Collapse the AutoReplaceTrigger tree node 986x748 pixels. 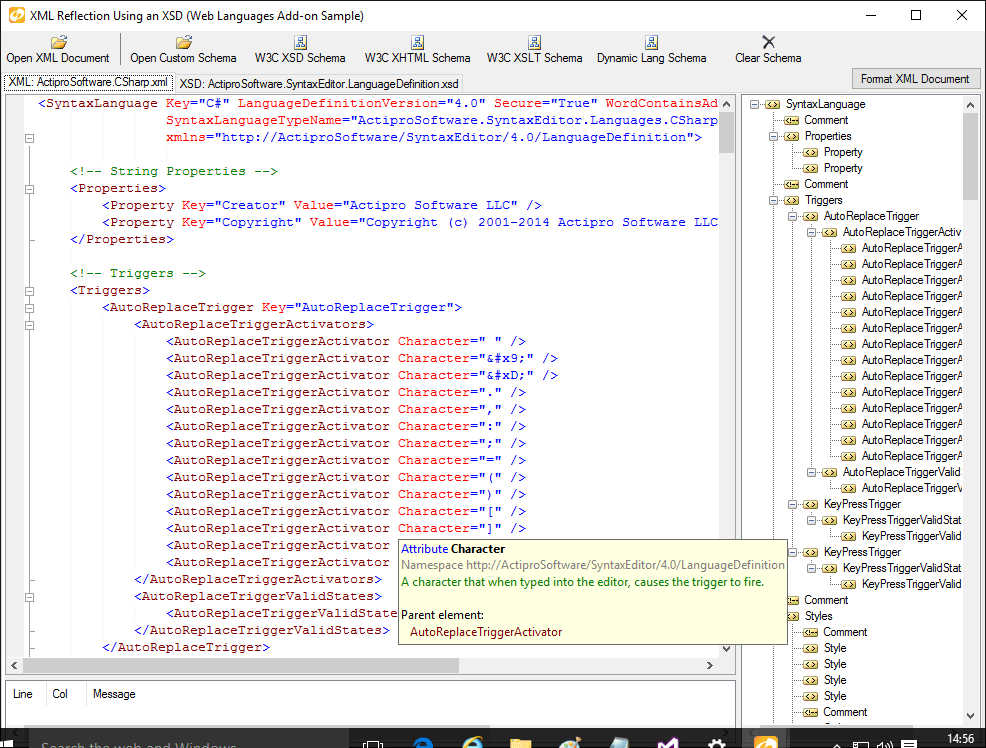792,216
